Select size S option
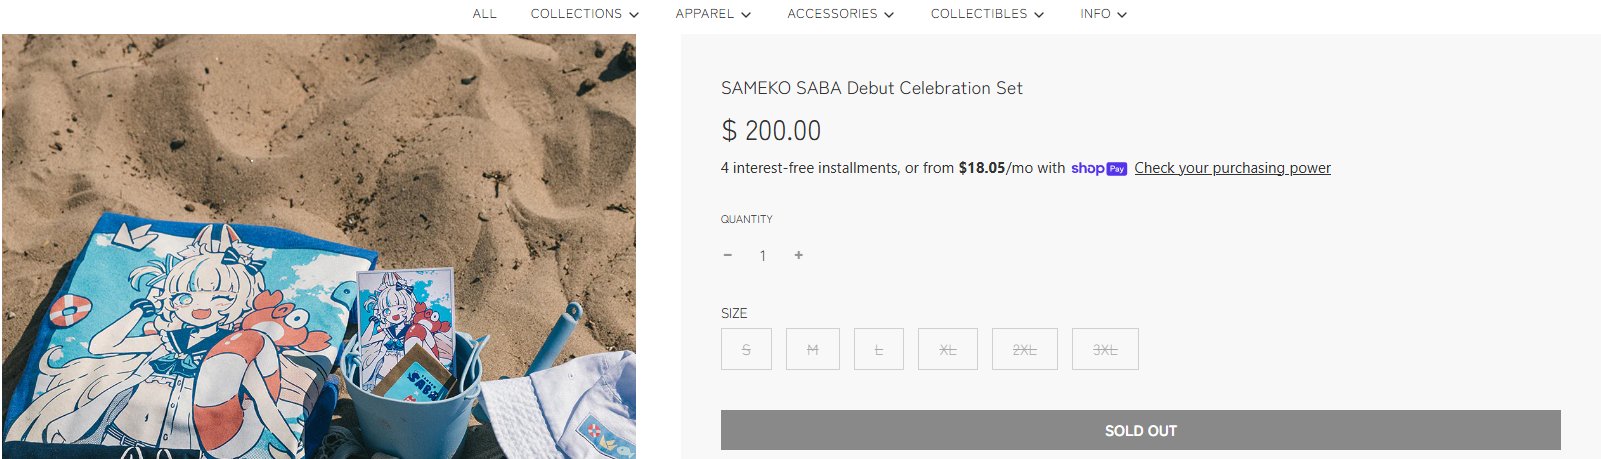This screenshot has width=1601, height=459. click(x=746, y=350)
